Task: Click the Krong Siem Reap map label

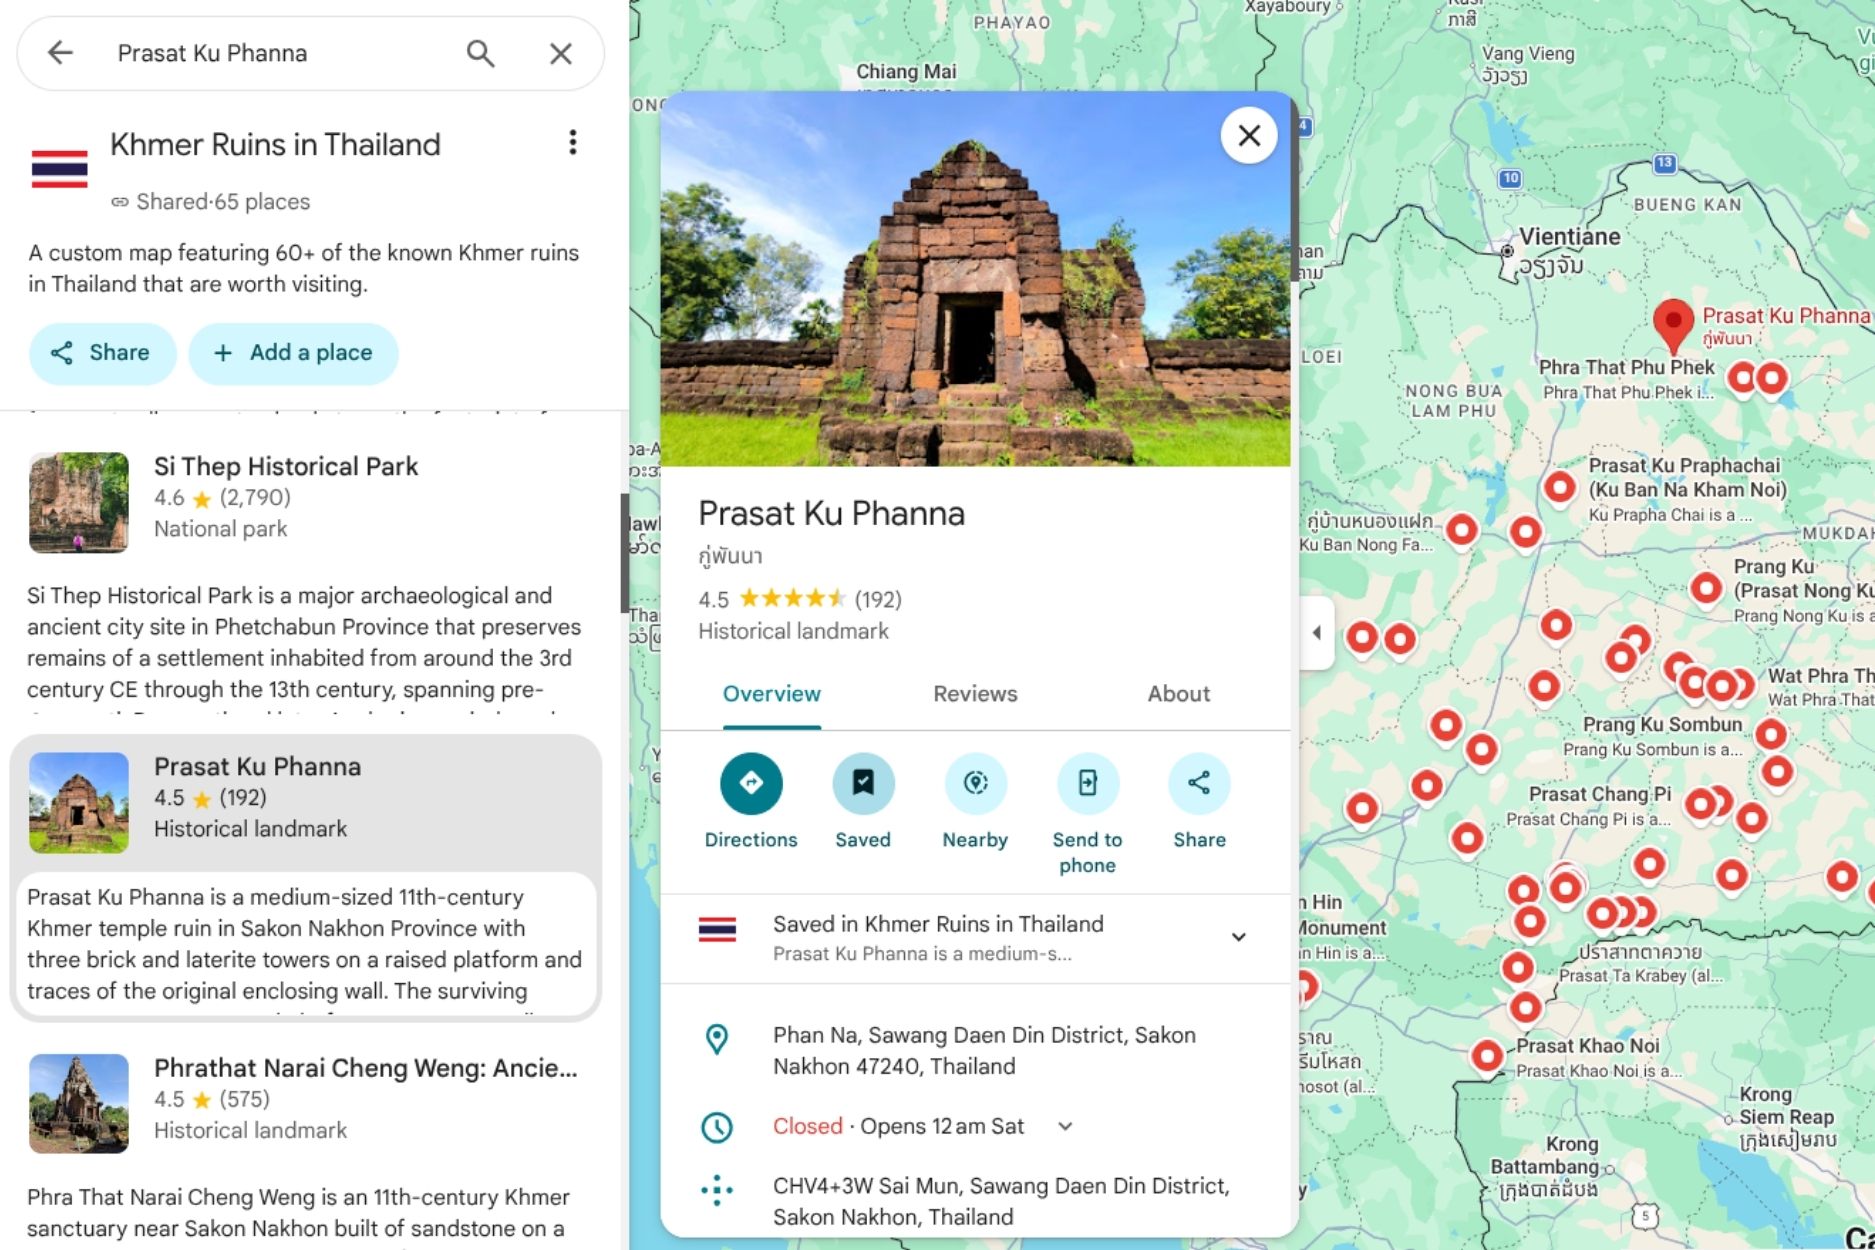Action: (x=1787, y=1106)
